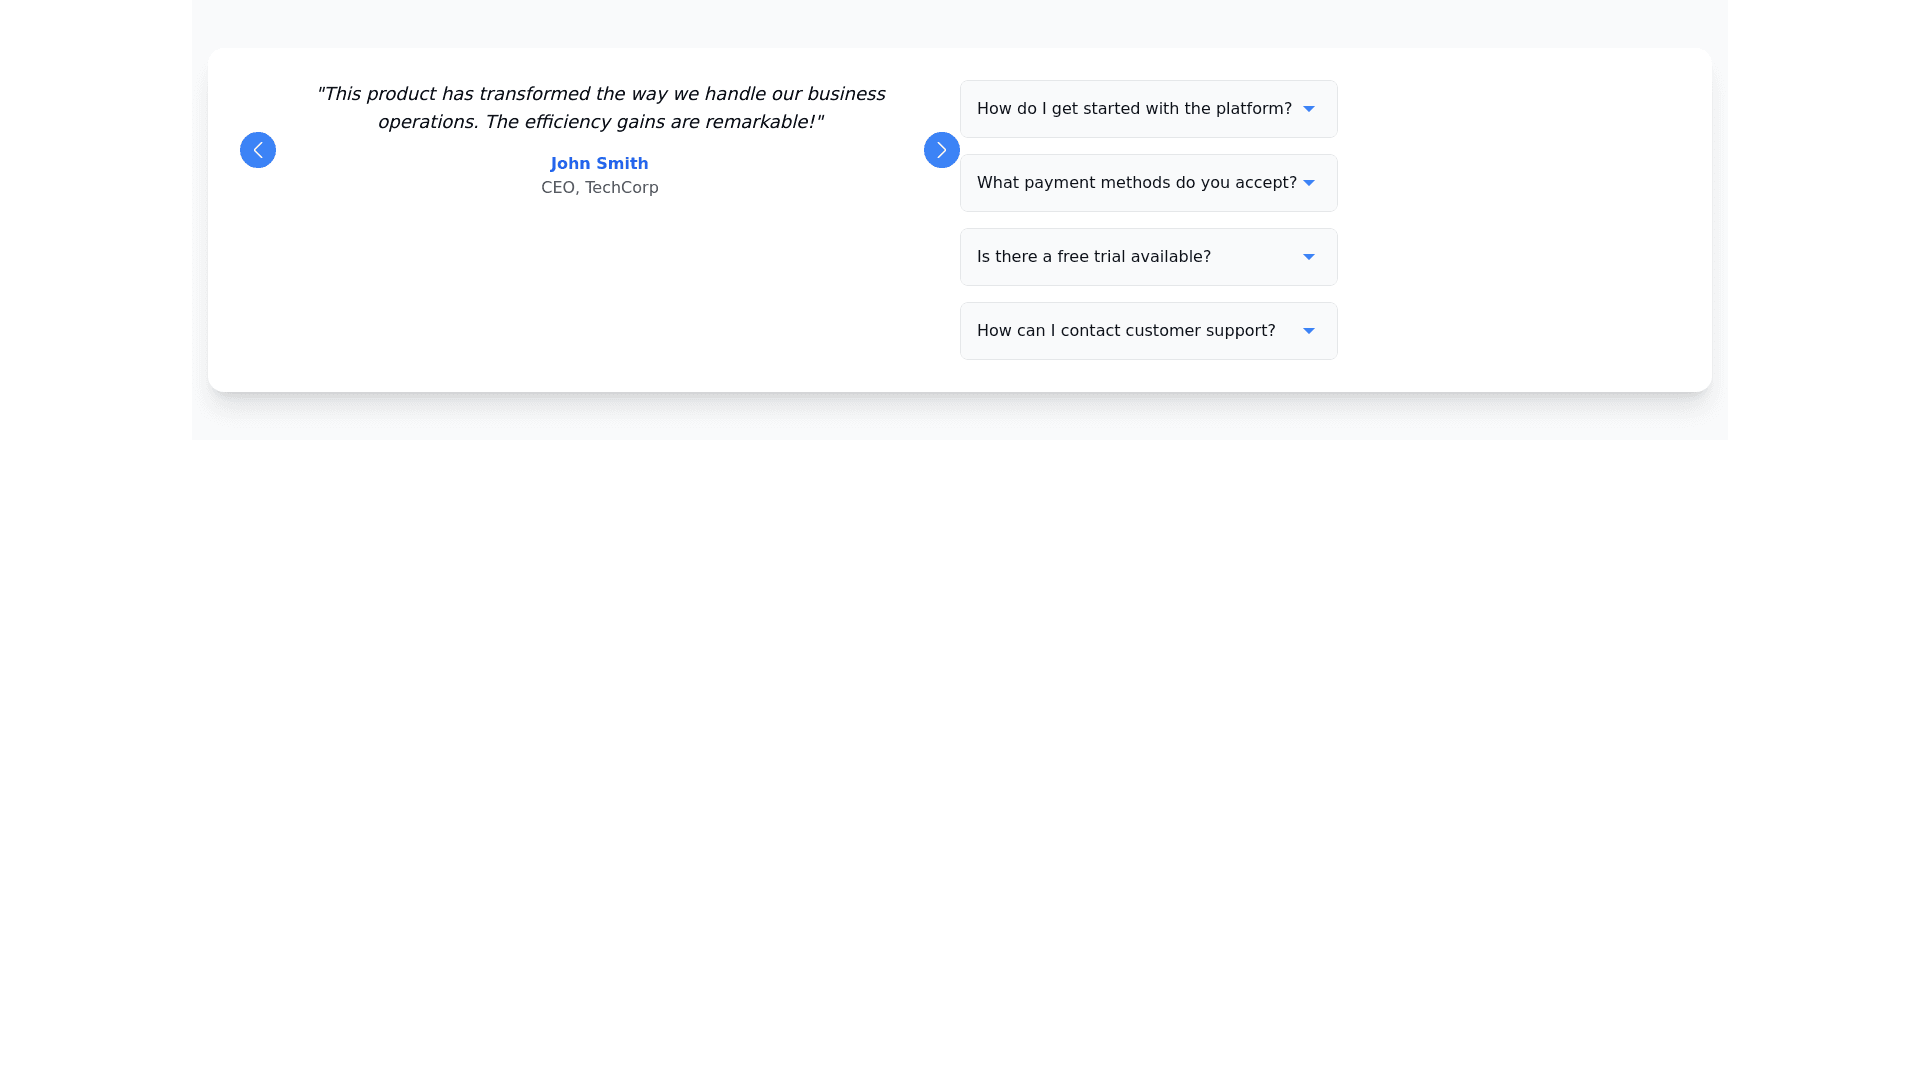Click the previous testimonial arrow button
The height and width of the screenshot is (1080, 1920).
(x=257, y=150)
